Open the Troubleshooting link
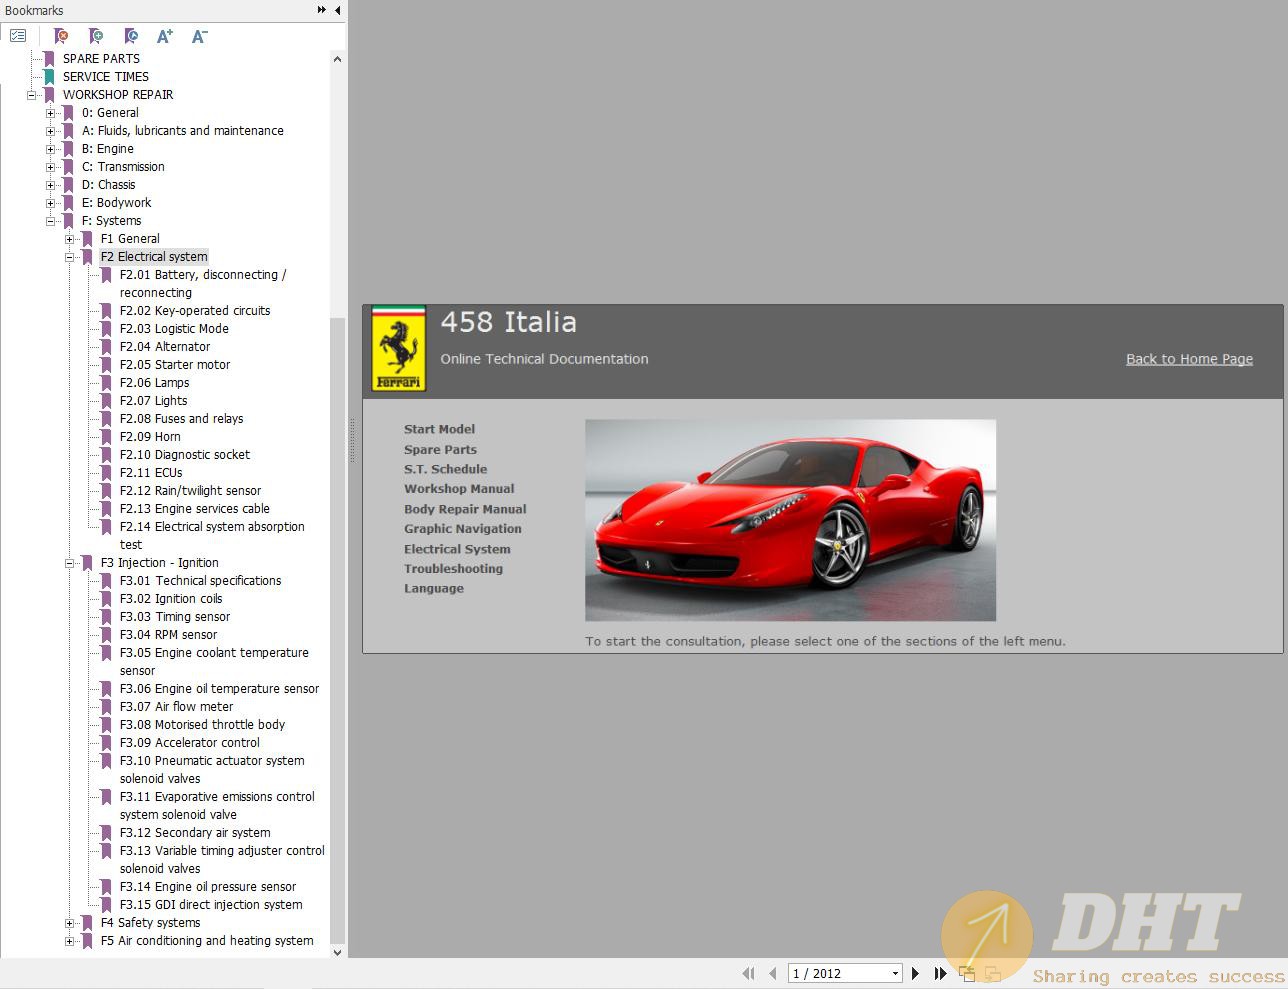This screenshot has width=1288, height=989. point(453,569)
